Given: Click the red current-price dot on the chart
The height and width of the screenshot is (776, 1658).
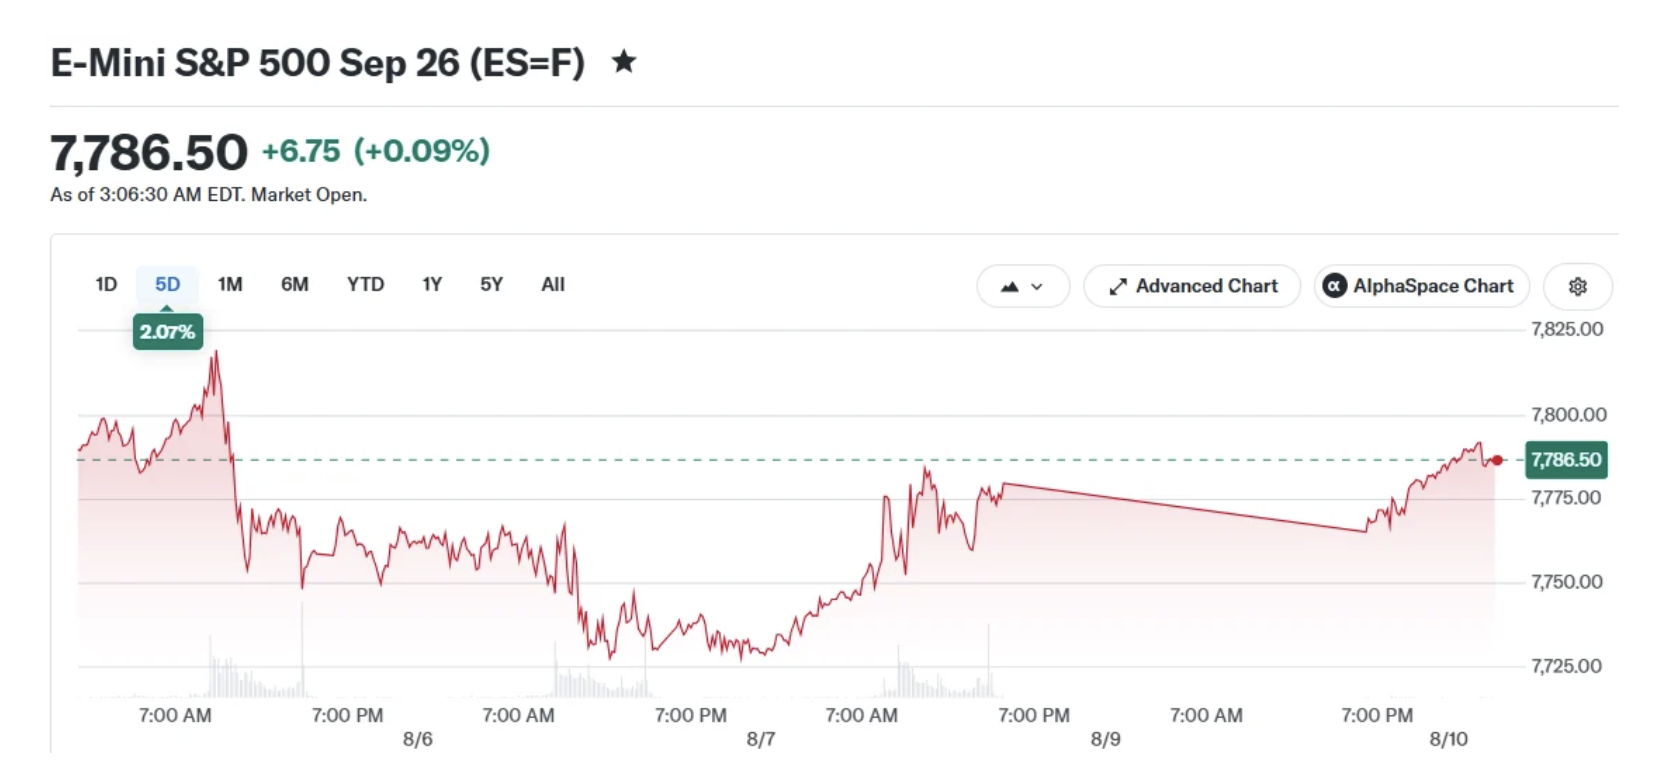Looking at the screenshot, I should (1497, 460).
